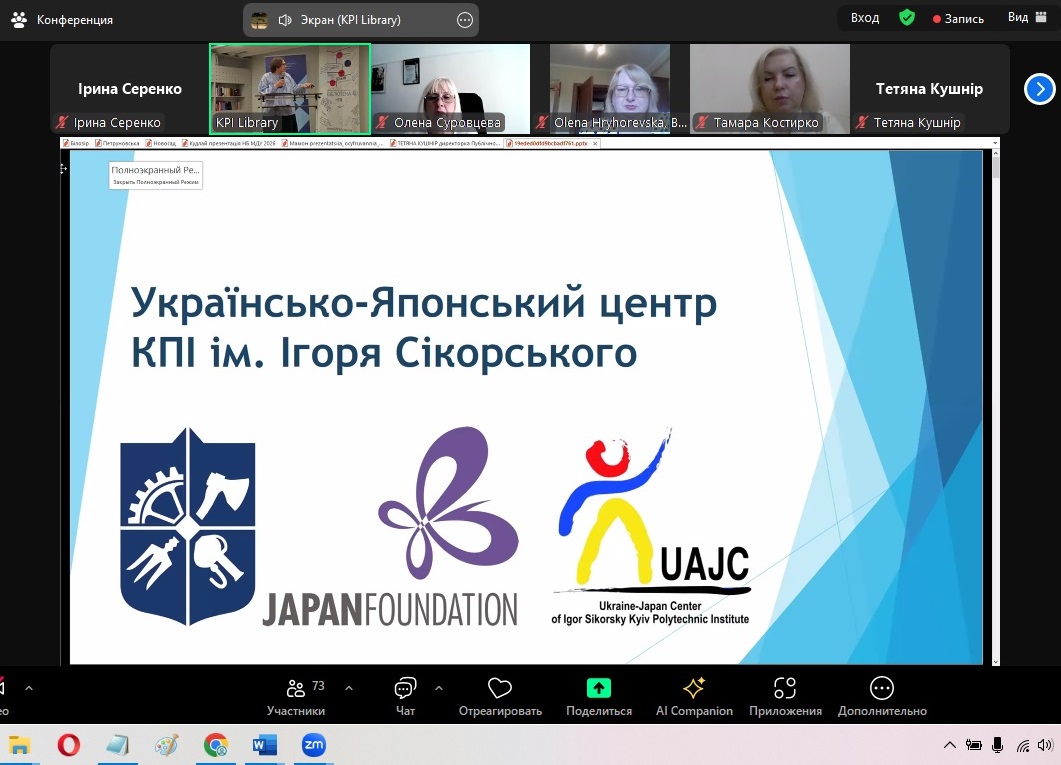Open Word from the taskbar

click(265, 745)
